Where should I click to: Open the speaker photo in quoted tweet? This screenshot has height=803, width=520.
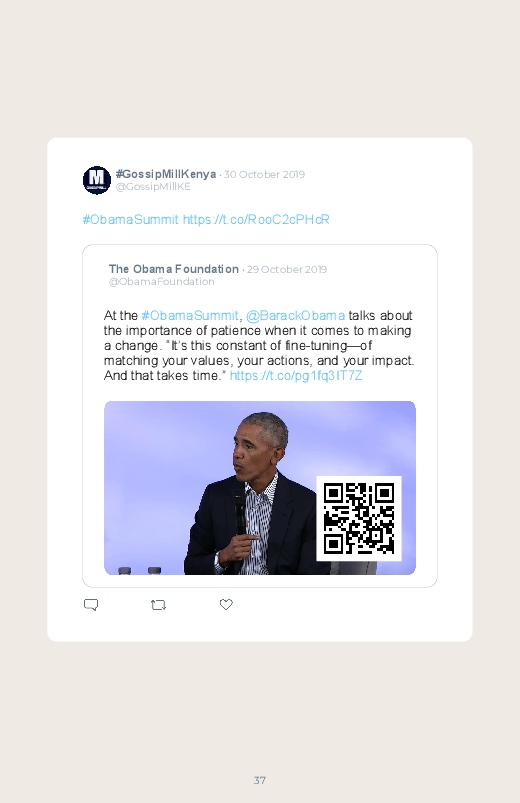260,488
